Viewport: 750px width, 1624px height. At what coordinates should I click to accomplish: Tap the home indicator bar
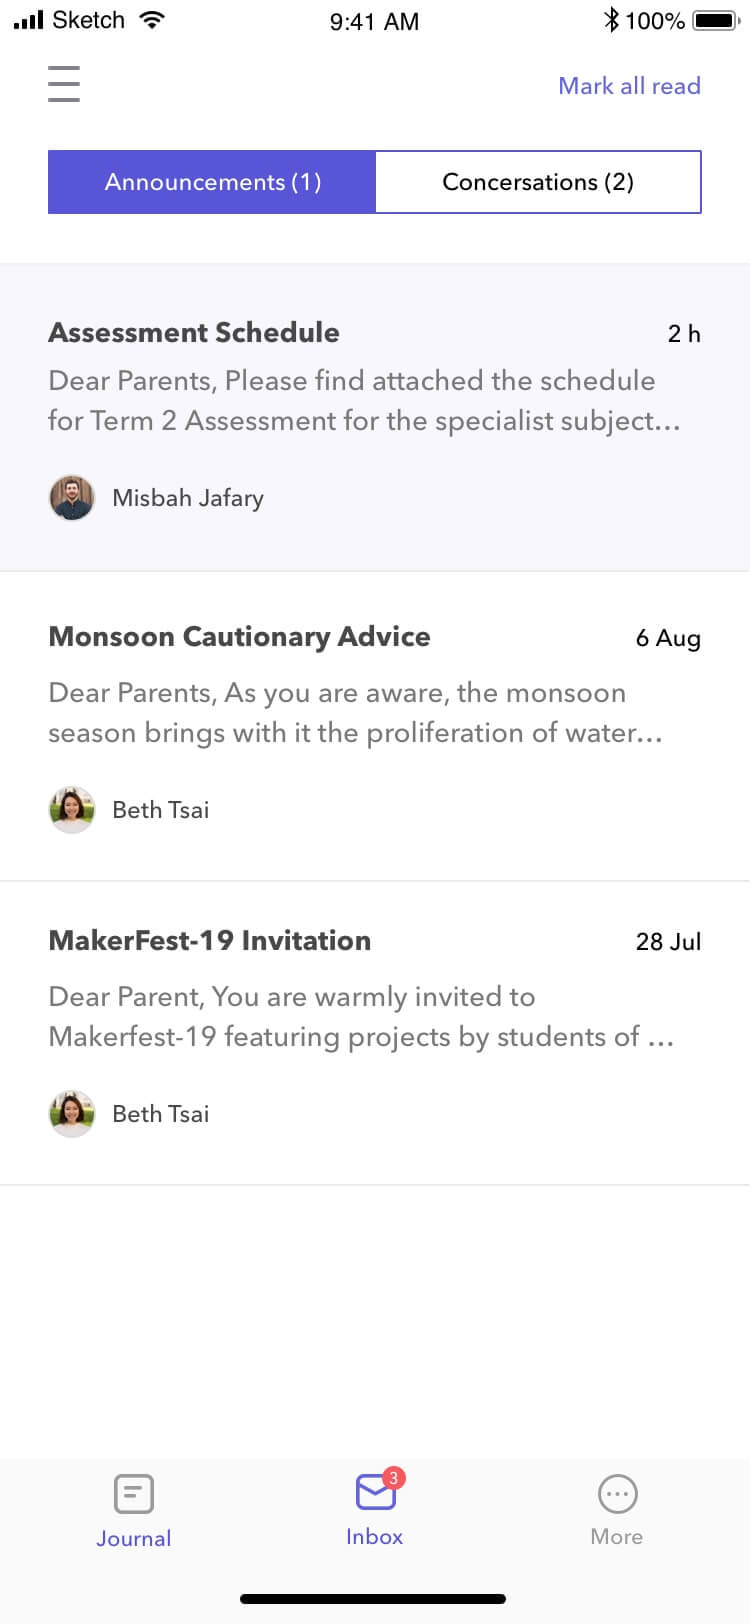click(x=374, y=1599)
